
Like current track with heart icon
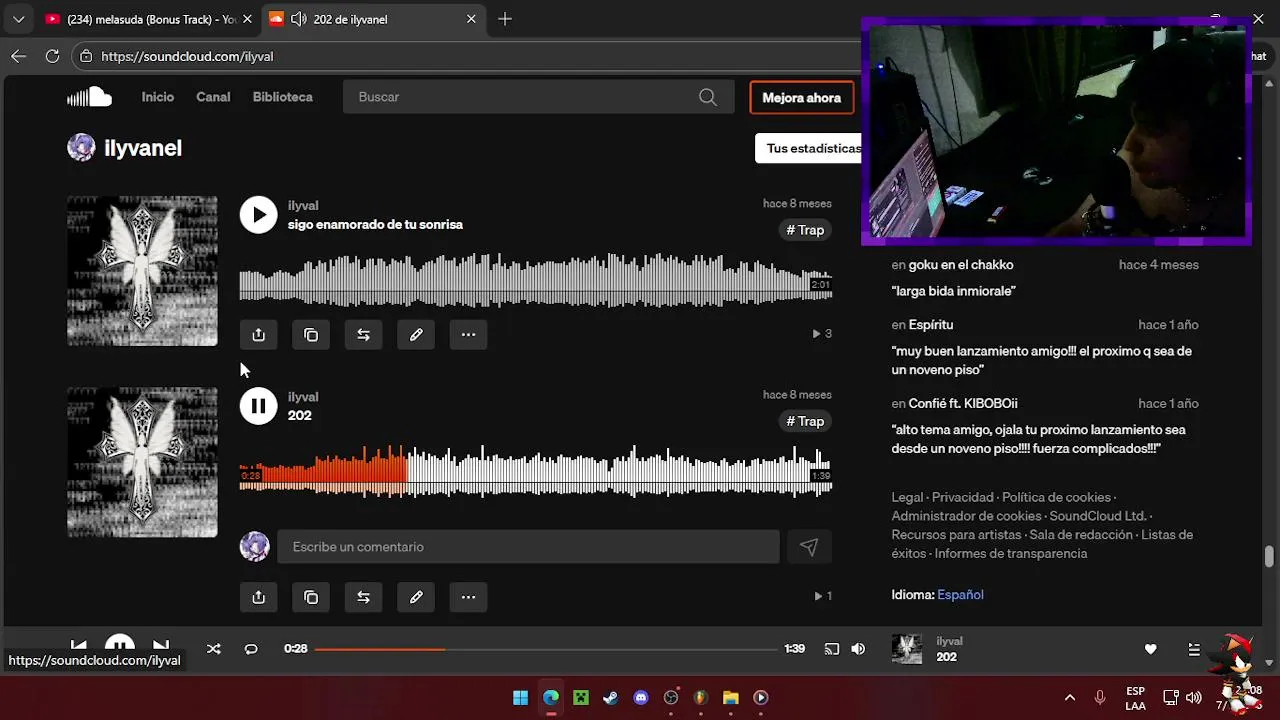pyautogui.click(x=1150, y=649)
